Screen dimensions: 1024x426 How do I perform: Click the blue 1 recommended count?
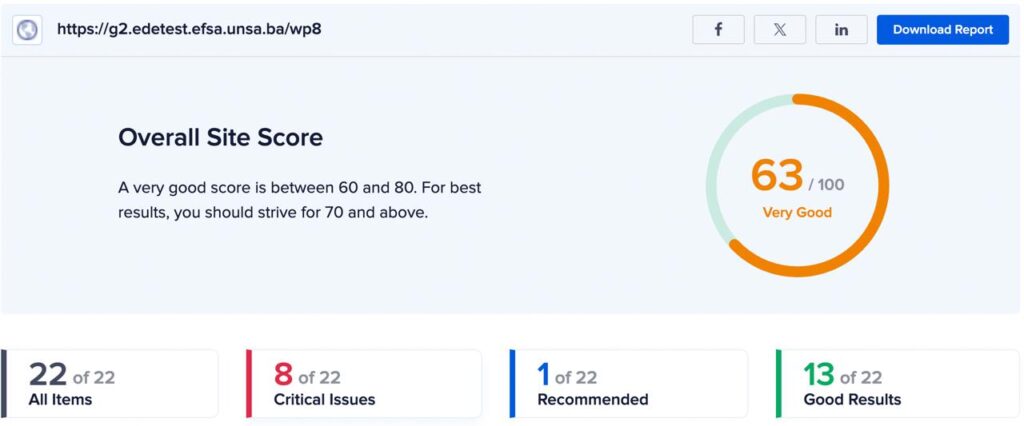[543, 375]
